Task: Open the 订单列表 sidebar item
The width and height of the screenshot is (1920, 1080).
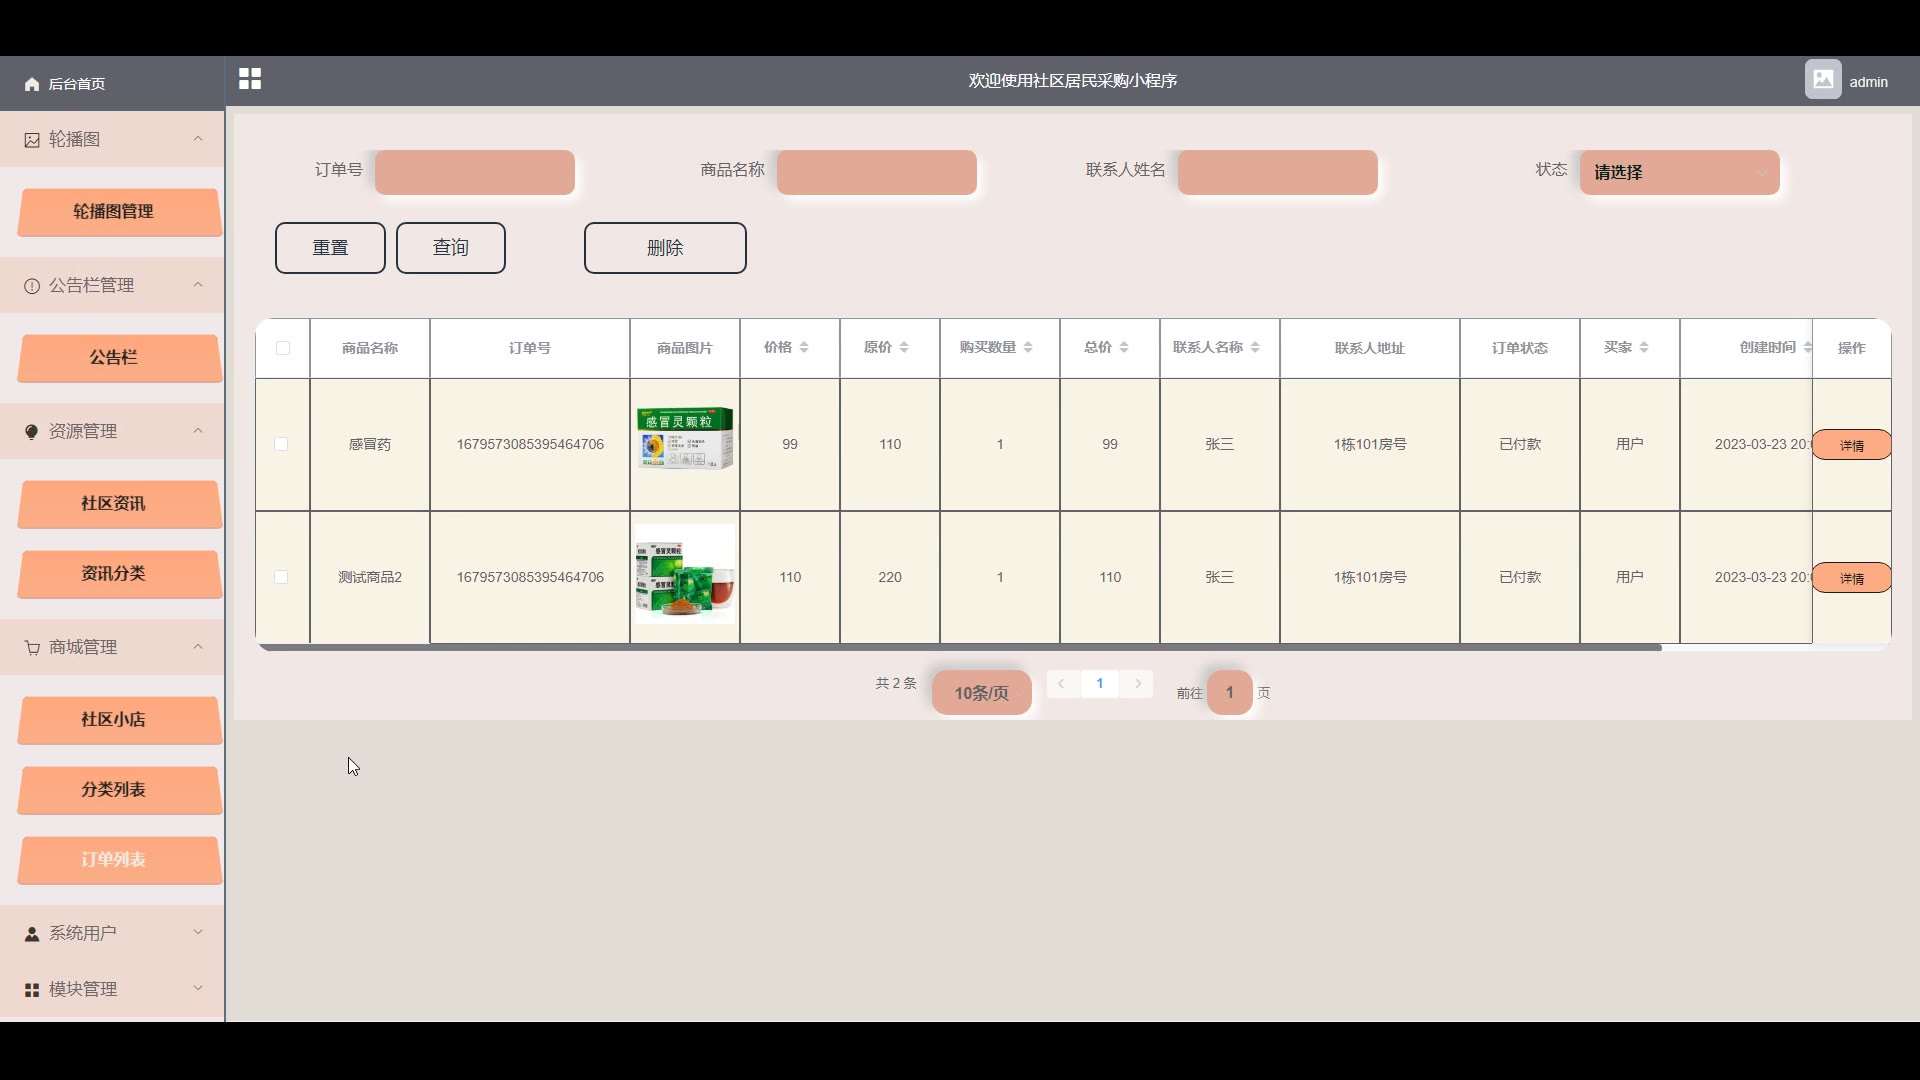Action: point(114,860)
